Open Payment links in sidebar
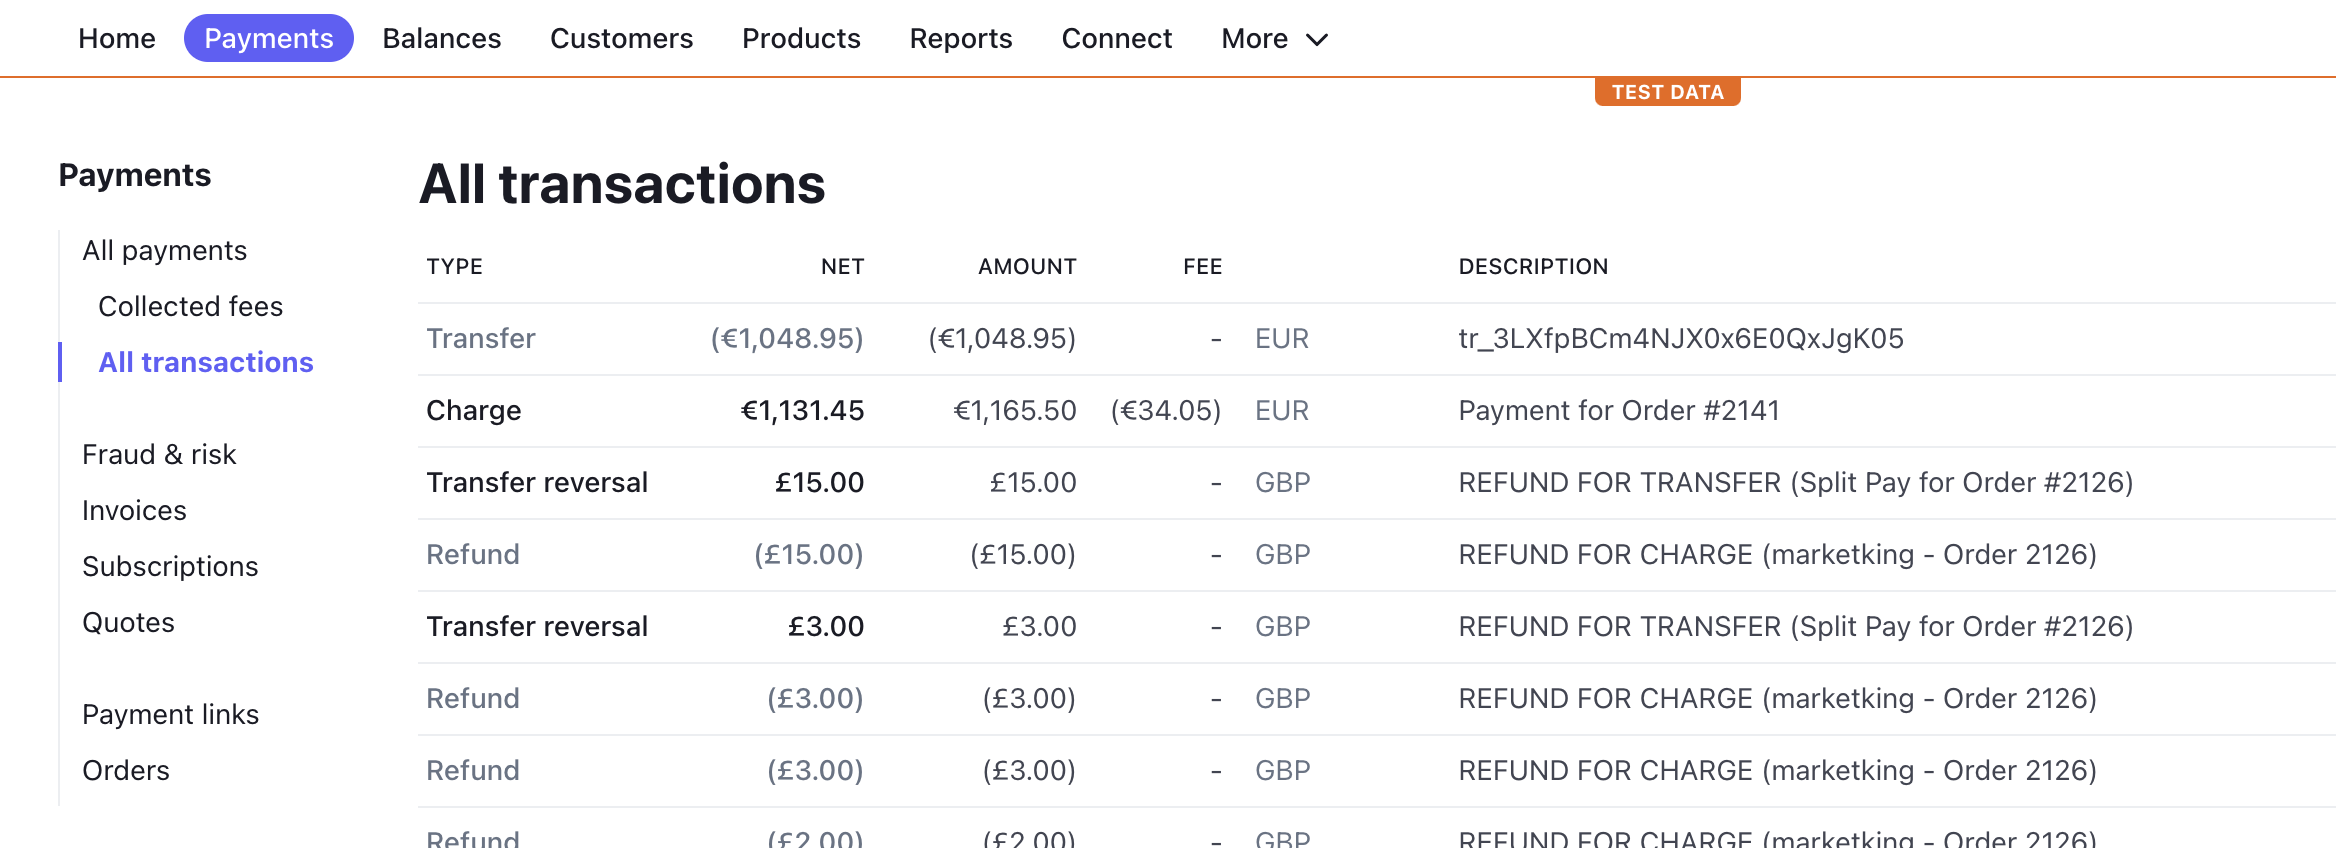 click(x=170, y=714)
